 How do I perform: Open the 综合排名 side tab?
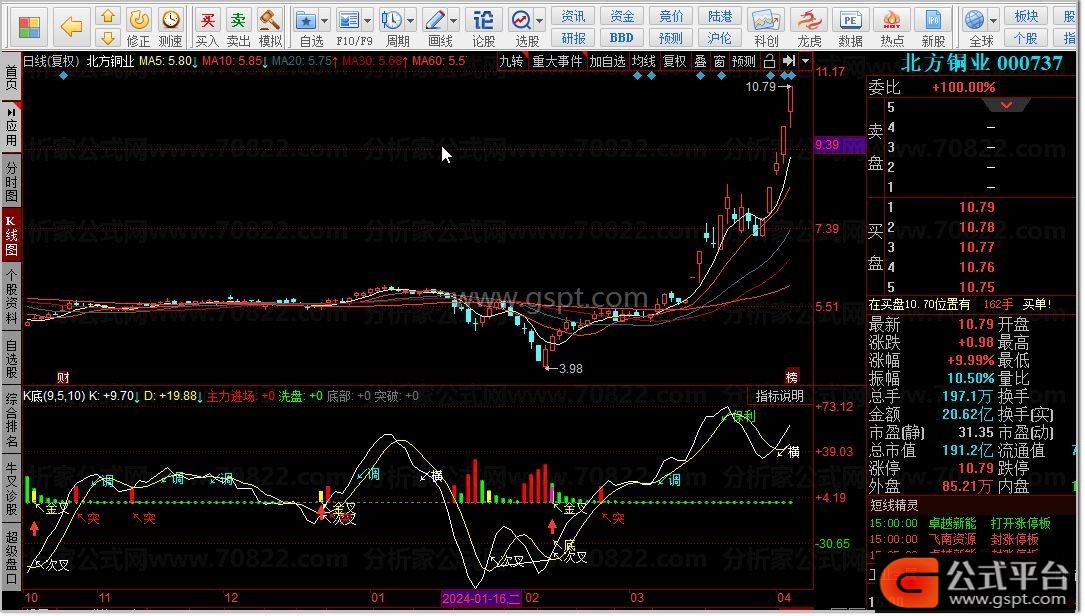point(11,420)
